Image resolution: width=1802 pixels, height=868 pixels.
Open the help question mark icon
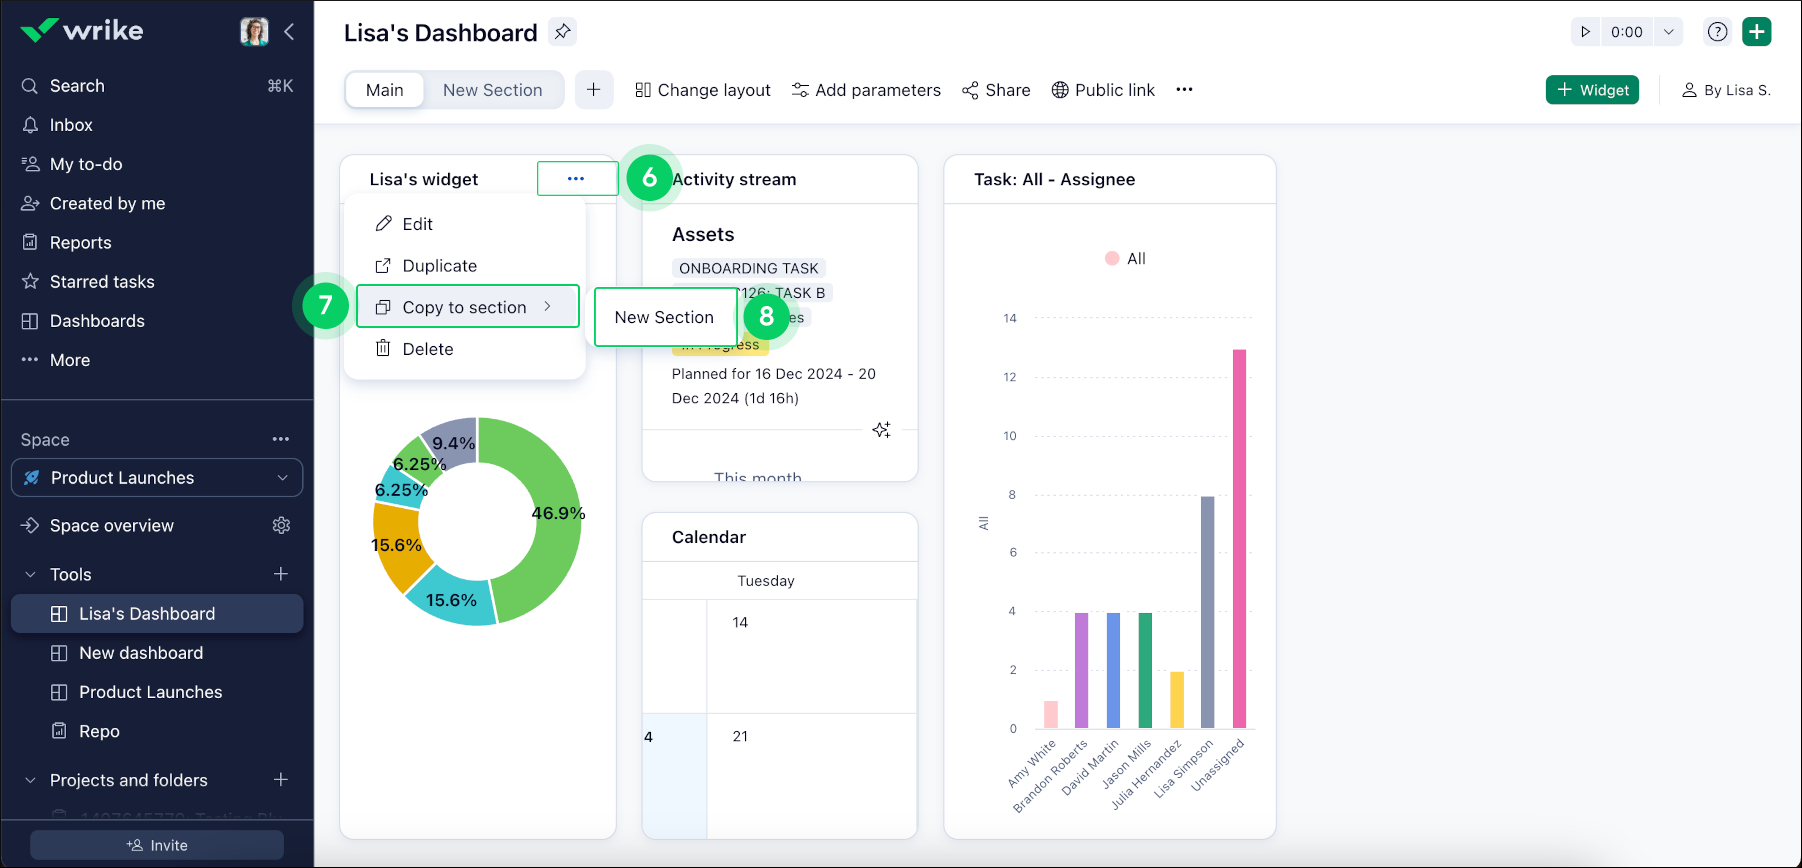tap(1717, 32)
